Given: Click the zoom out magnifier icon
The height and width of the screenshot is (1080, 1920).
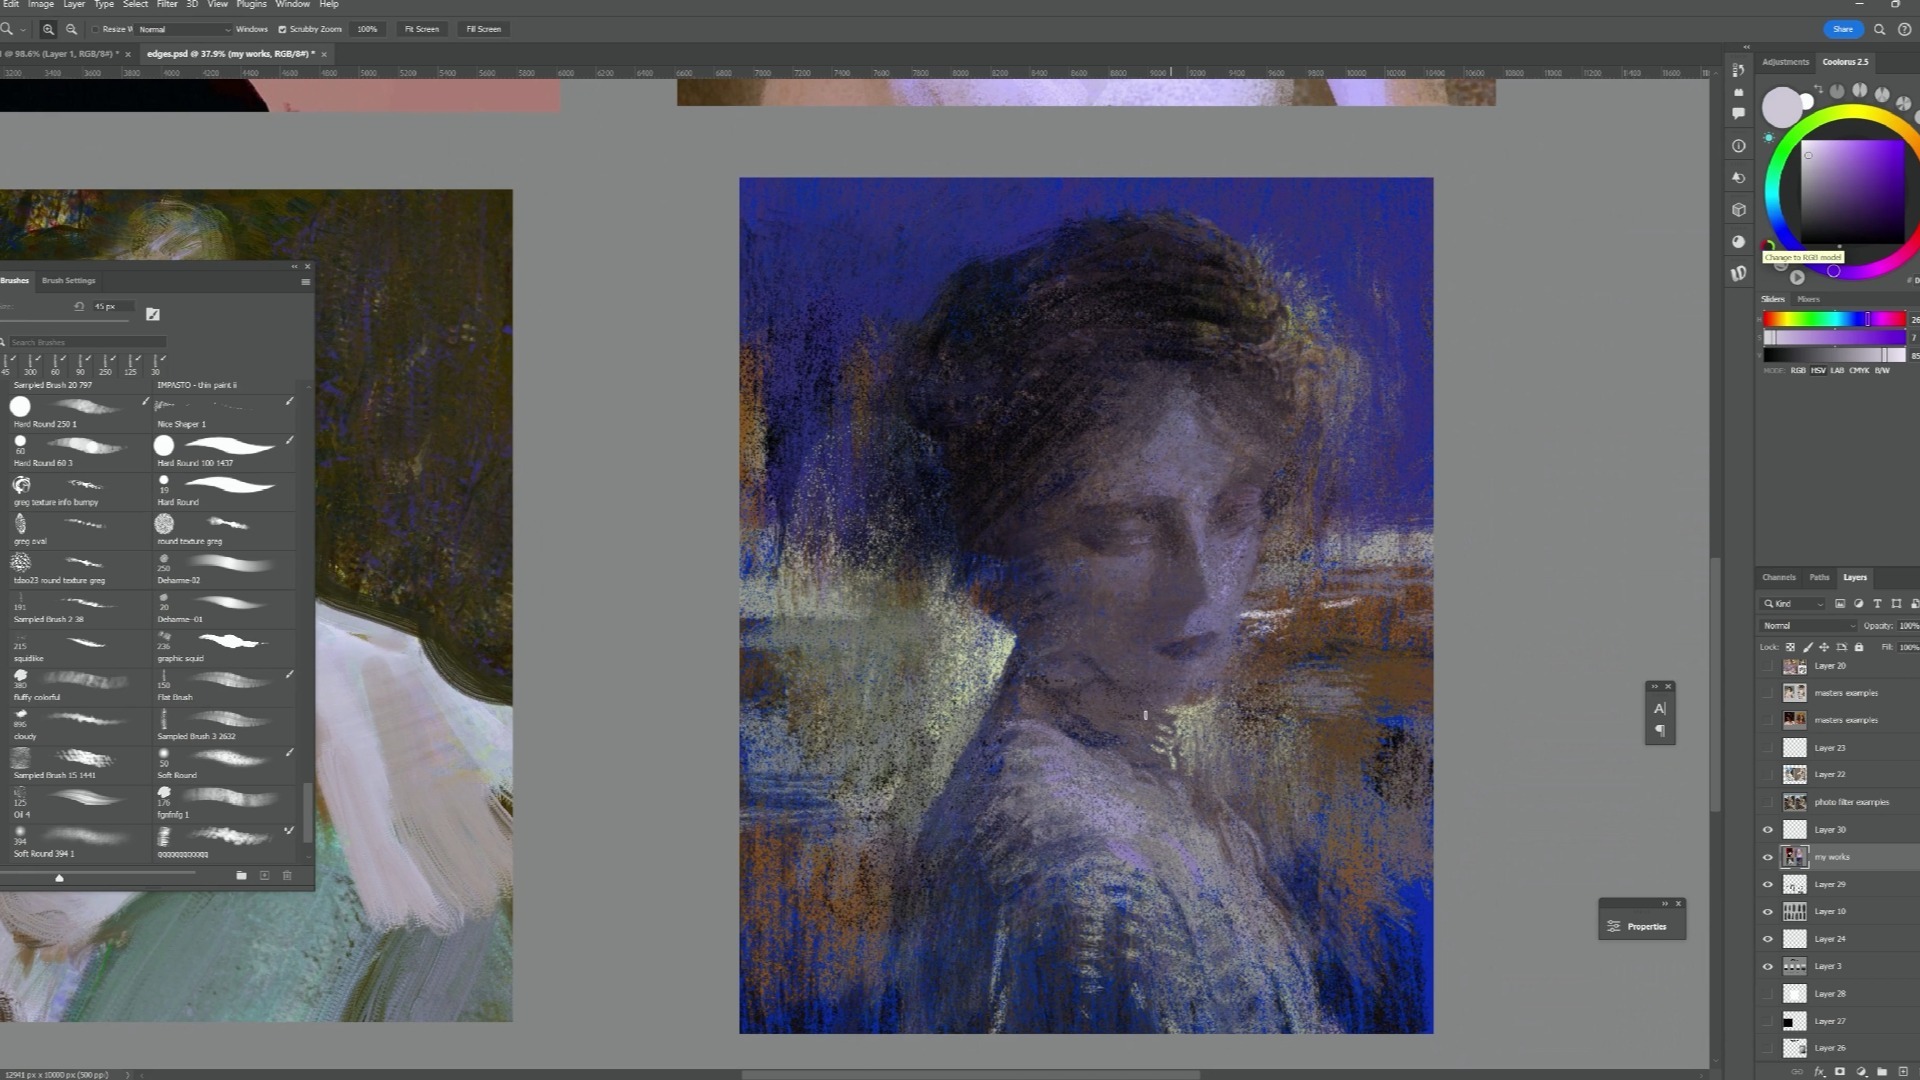Looking at the screenshot, I should coord(71,29).
